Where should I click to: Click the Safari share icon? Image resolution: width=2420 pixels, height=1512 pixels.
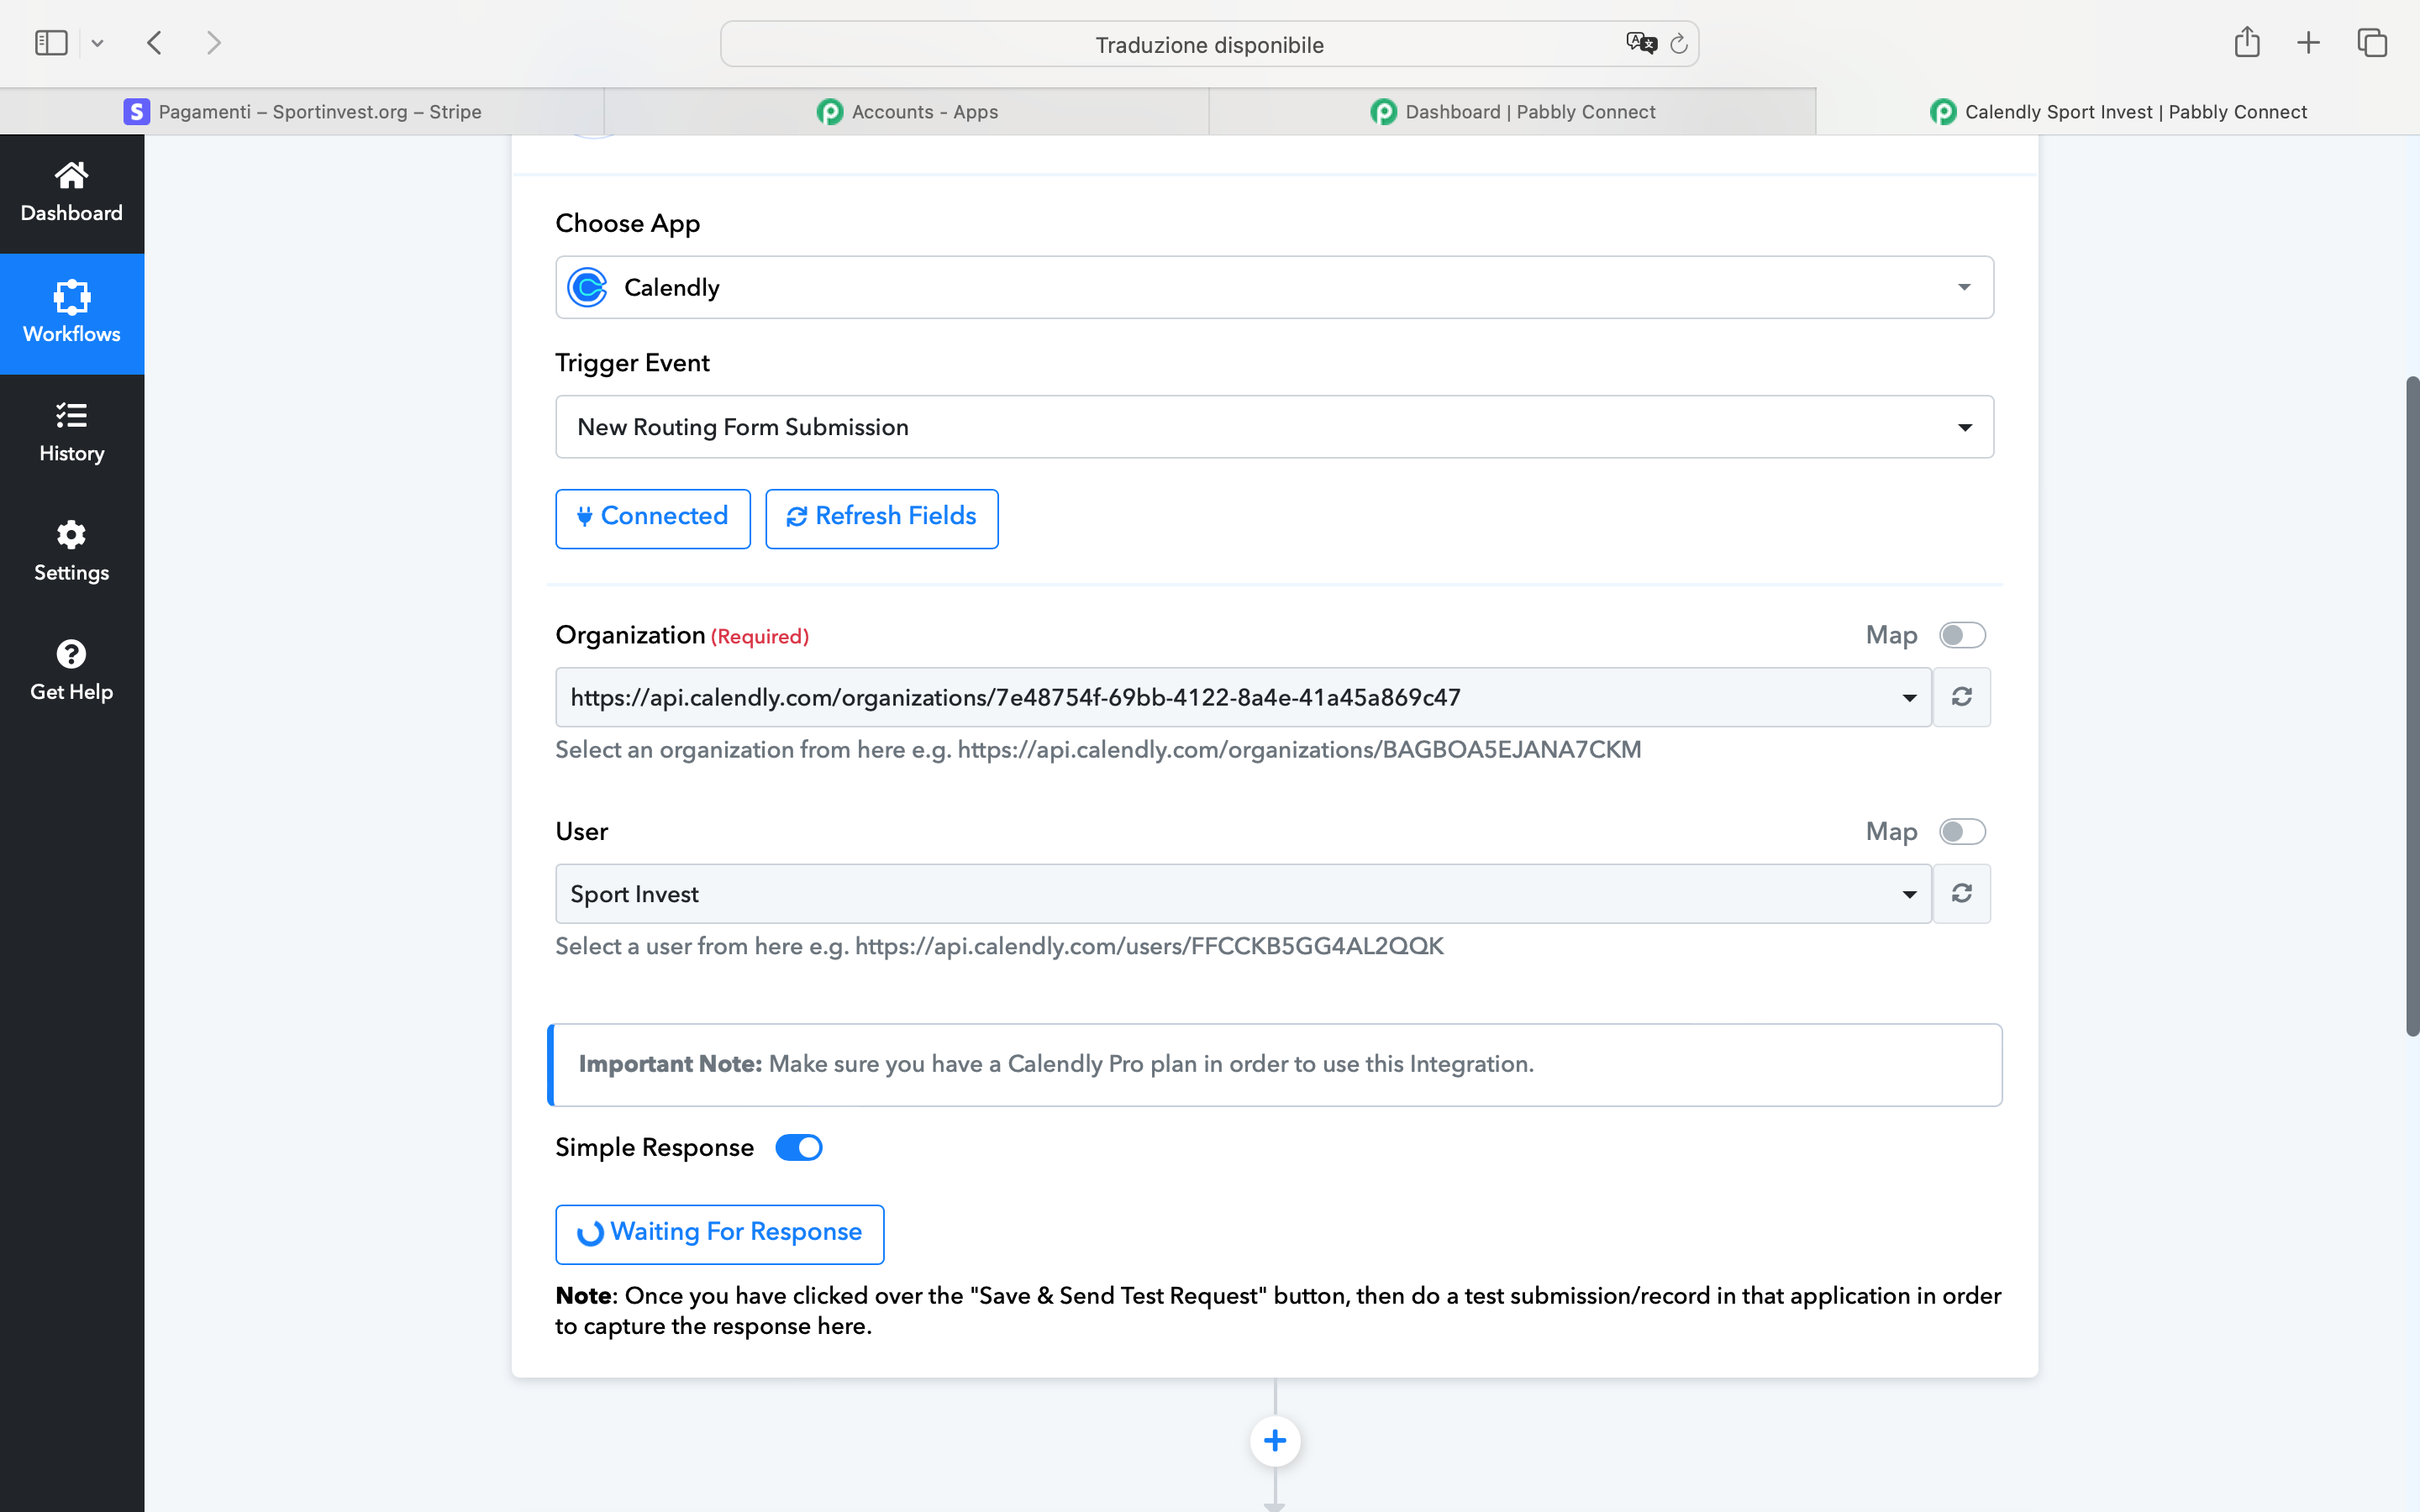2247,42
